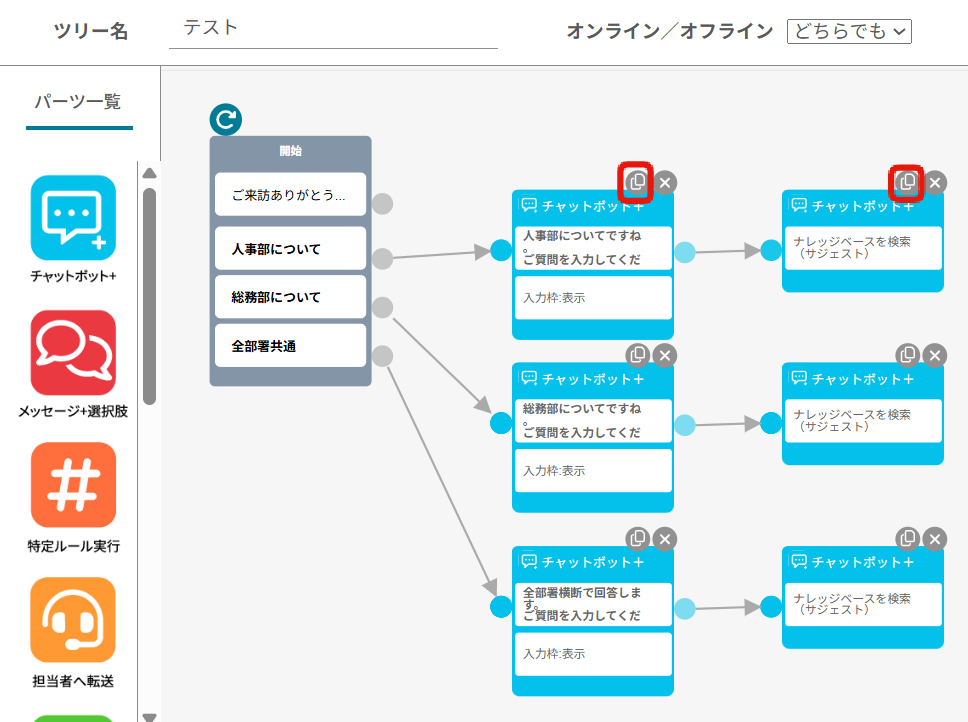Pick the 担当者へ転送 headset icon
This screenshot has height=722, width=968.
click(x=73, y=620)
